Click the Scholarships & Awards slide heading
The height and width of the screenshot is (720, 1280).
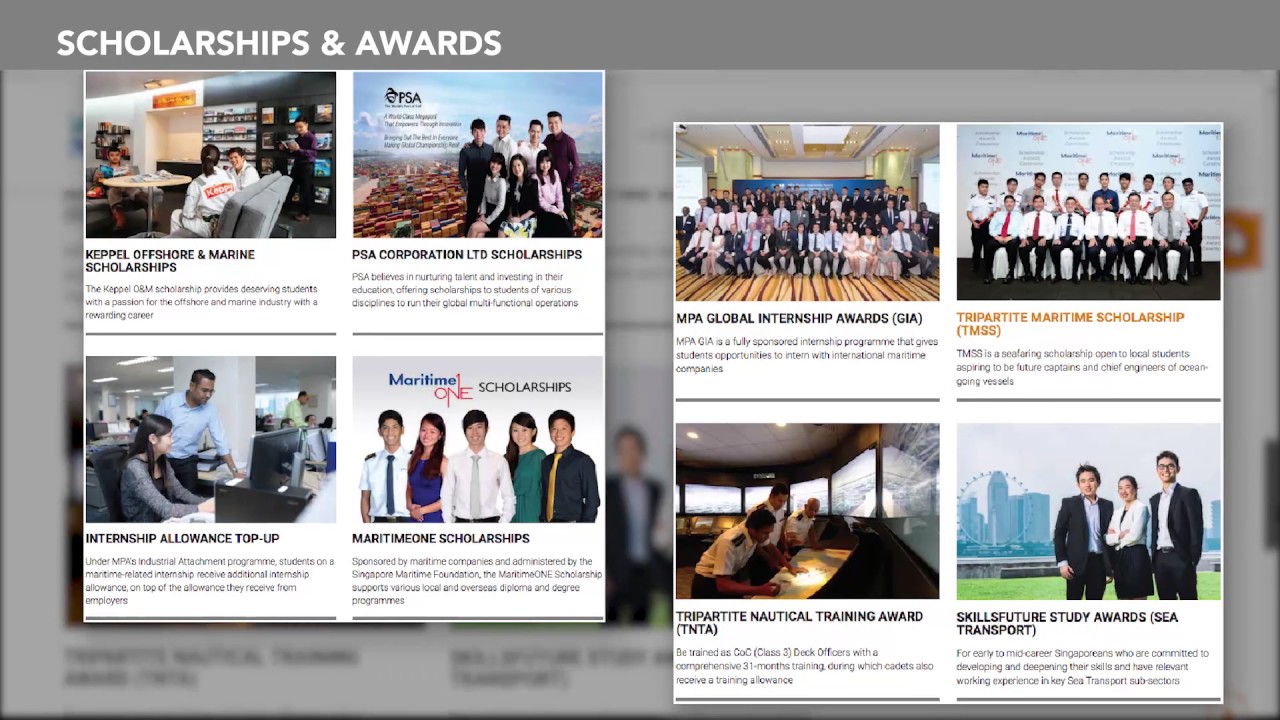(x=279, y=43)
